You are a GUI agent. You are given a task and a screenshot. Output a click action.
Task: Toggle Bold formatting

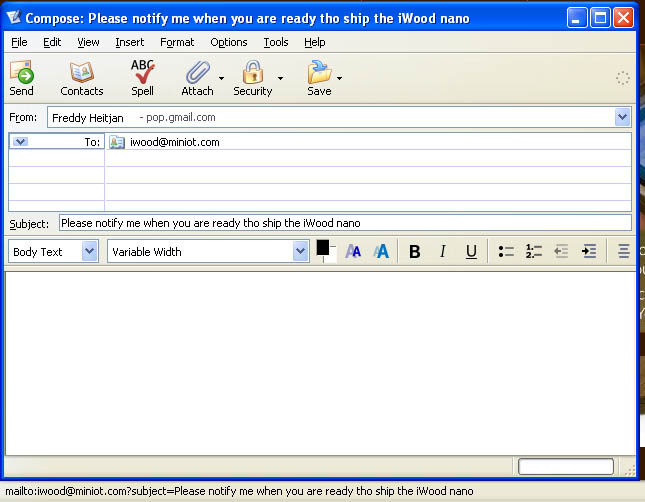coord(415,251)
